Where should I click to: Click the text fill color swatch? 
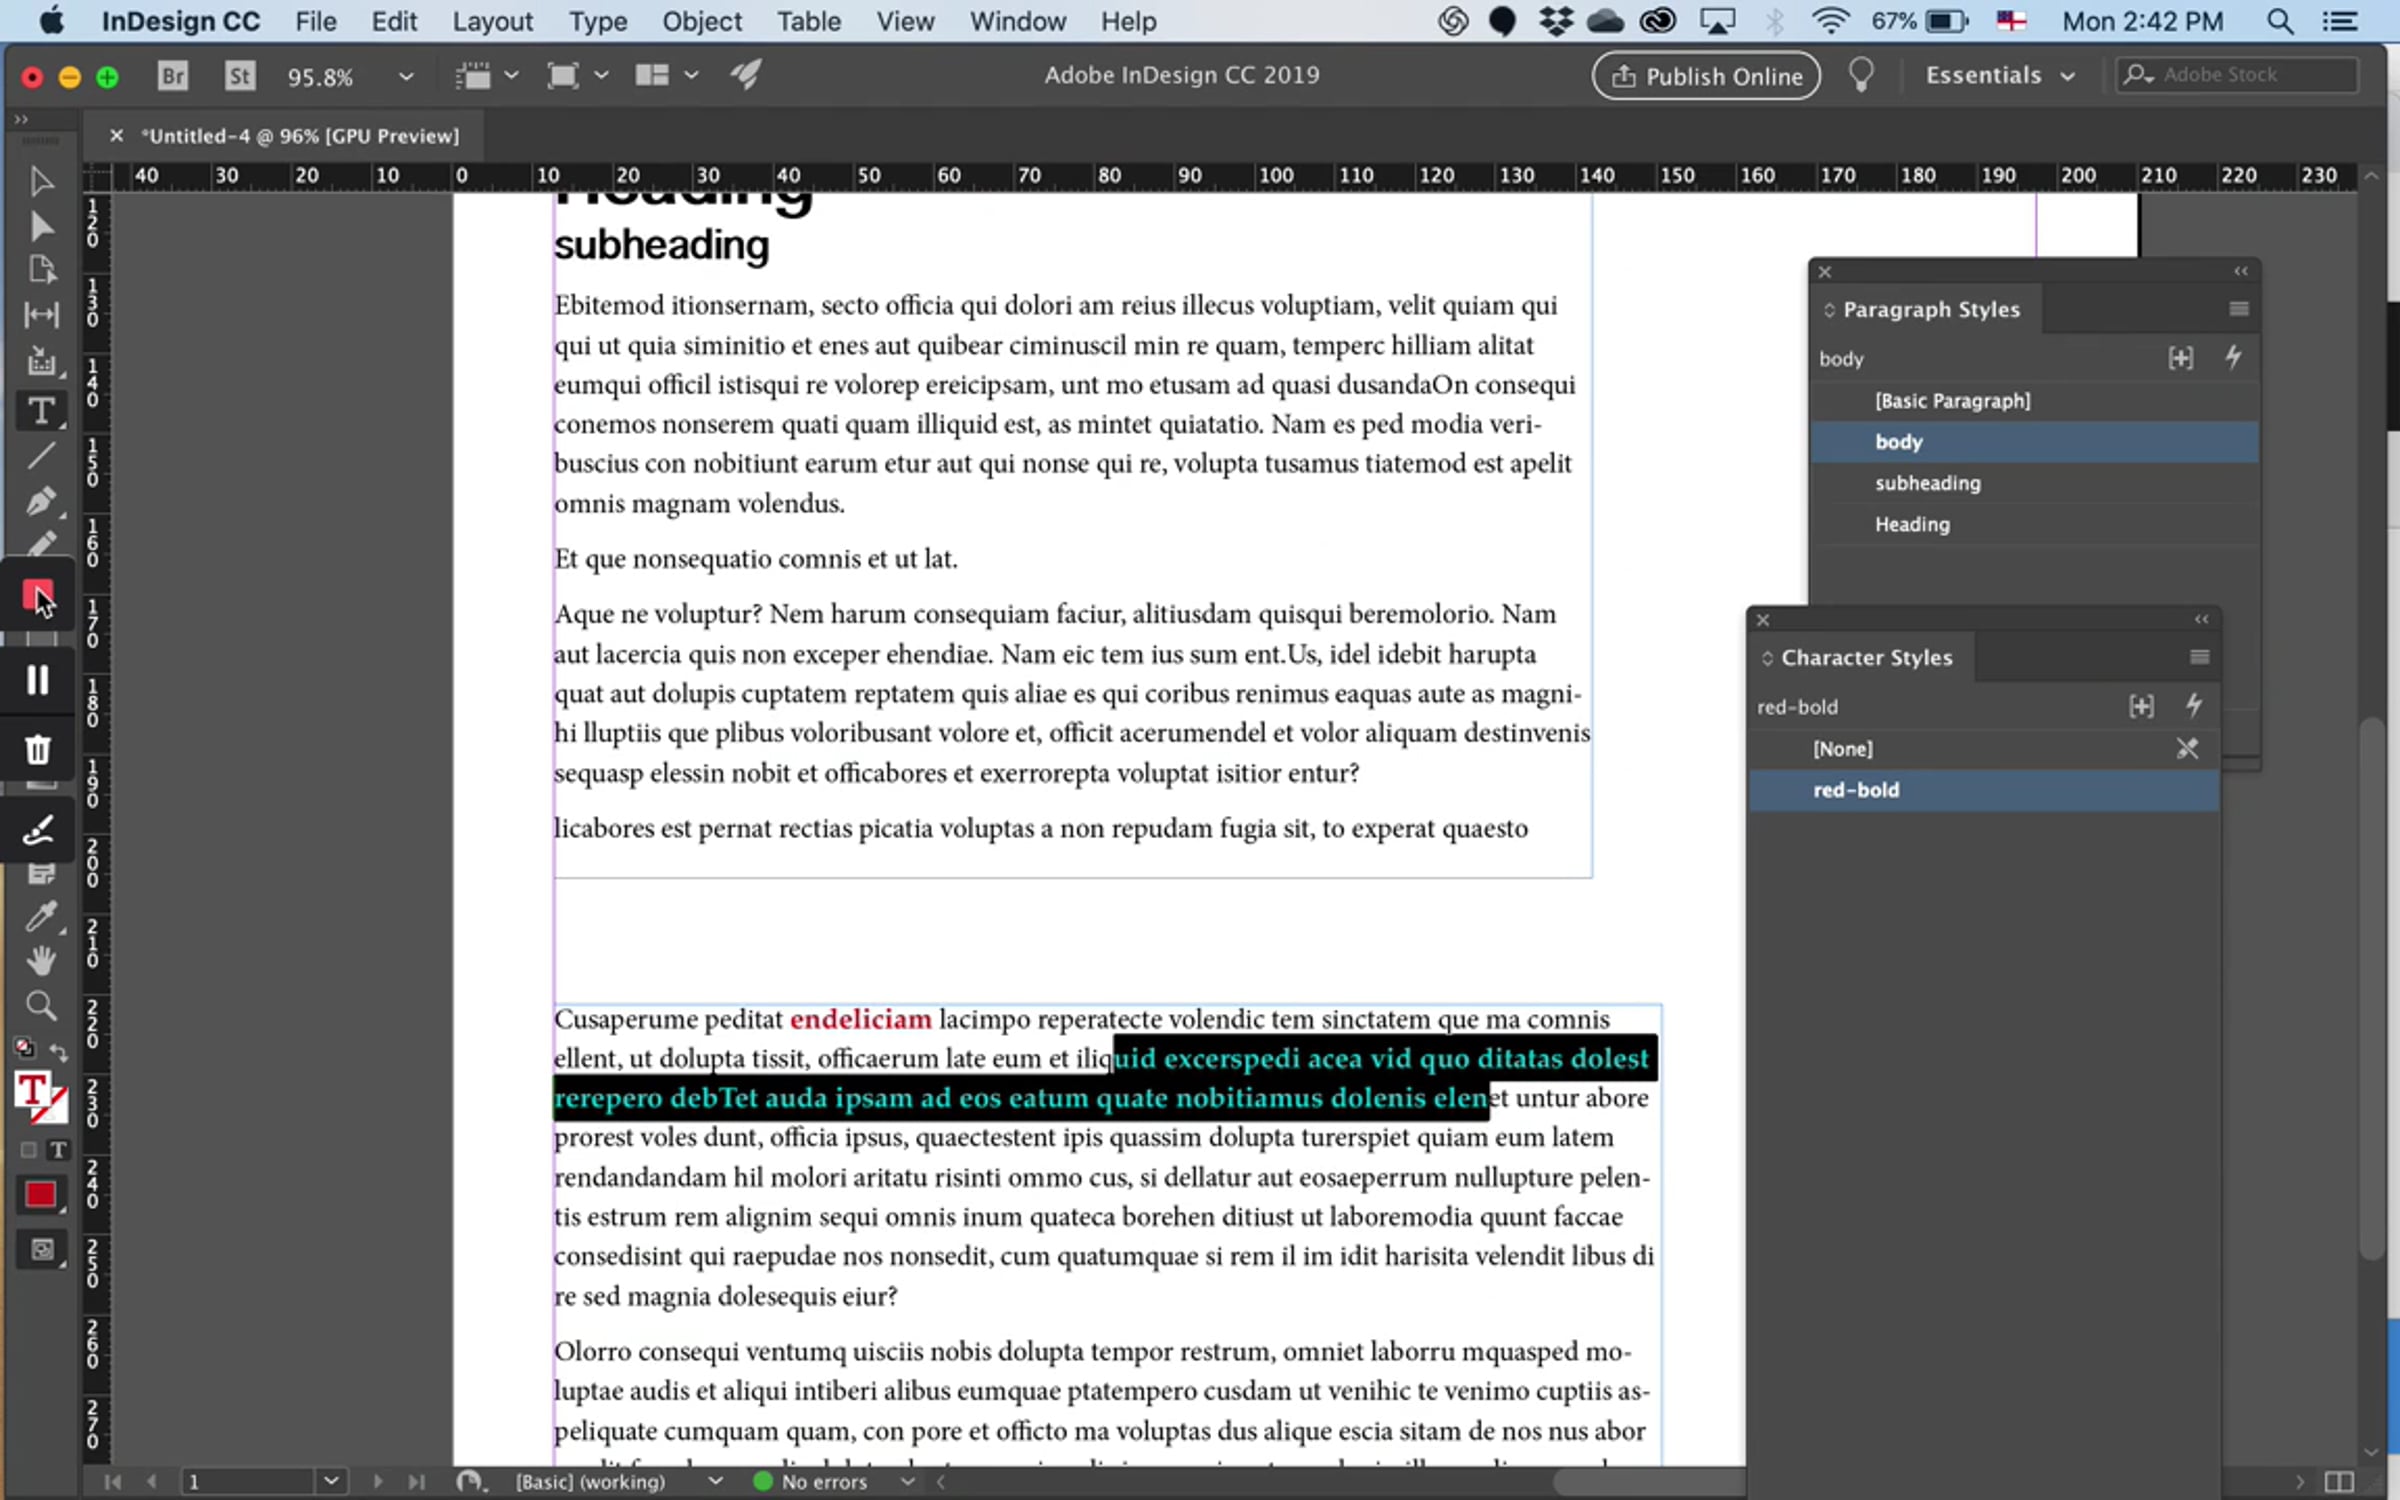tap(34, 1092)
